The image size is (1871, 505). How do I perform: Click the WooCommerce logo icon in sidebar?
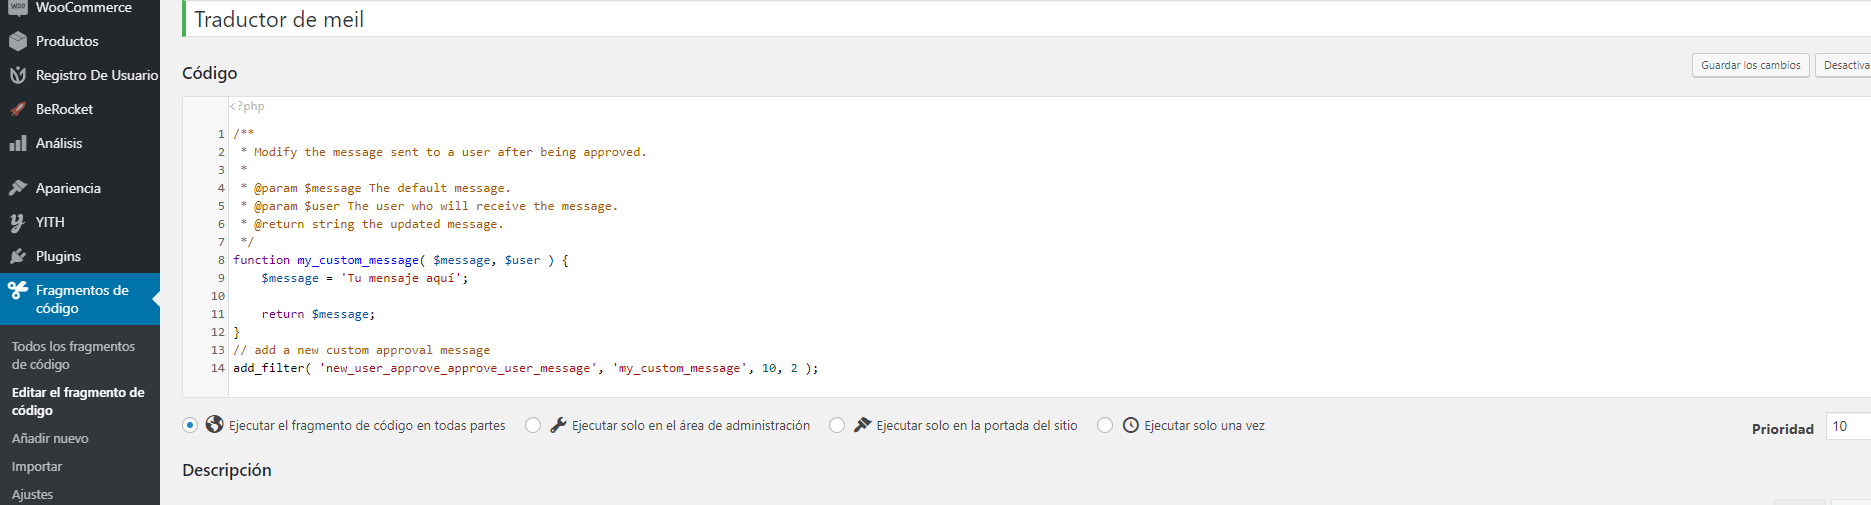[x=18, y=7]
